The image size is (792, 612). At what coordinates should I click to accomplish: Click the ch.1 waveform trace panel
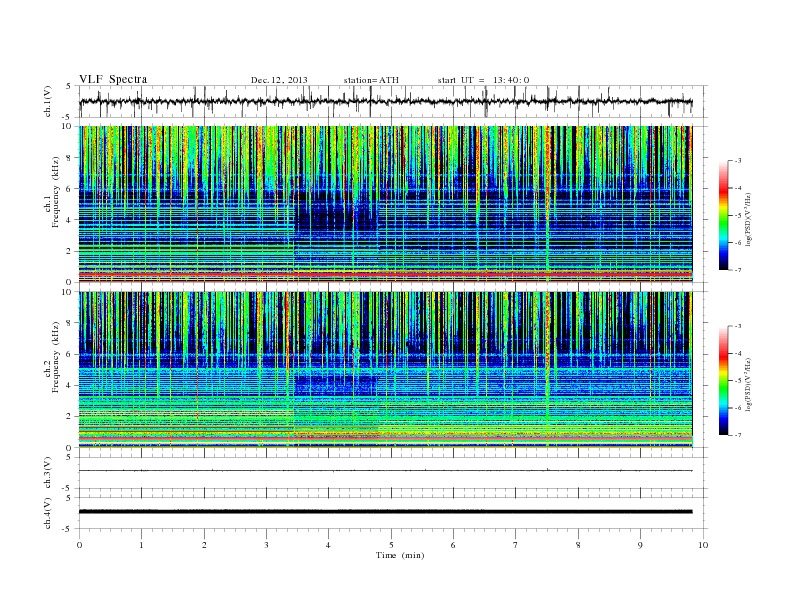tap(393, 101)
